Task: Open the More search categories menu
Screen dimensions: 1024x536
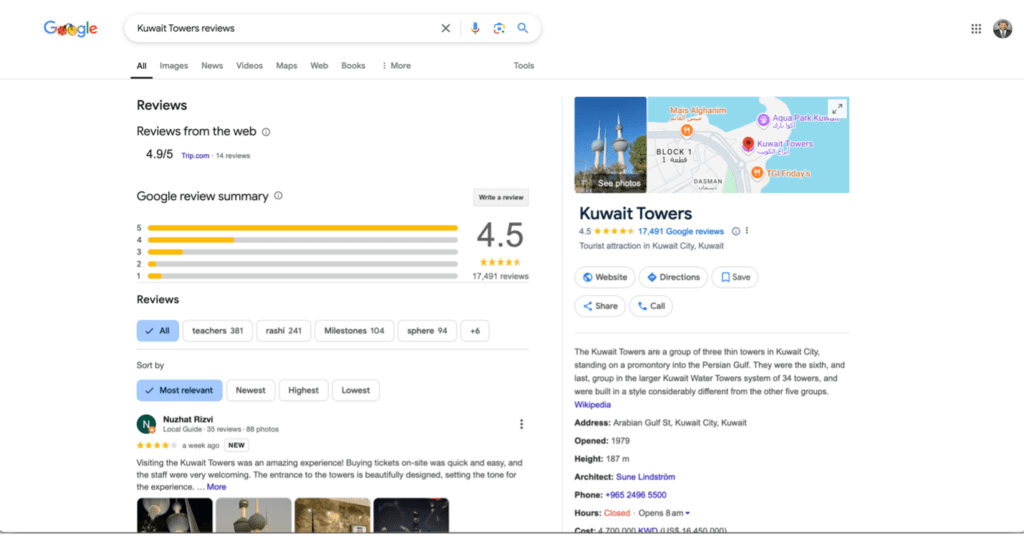Action: point(396,66)
